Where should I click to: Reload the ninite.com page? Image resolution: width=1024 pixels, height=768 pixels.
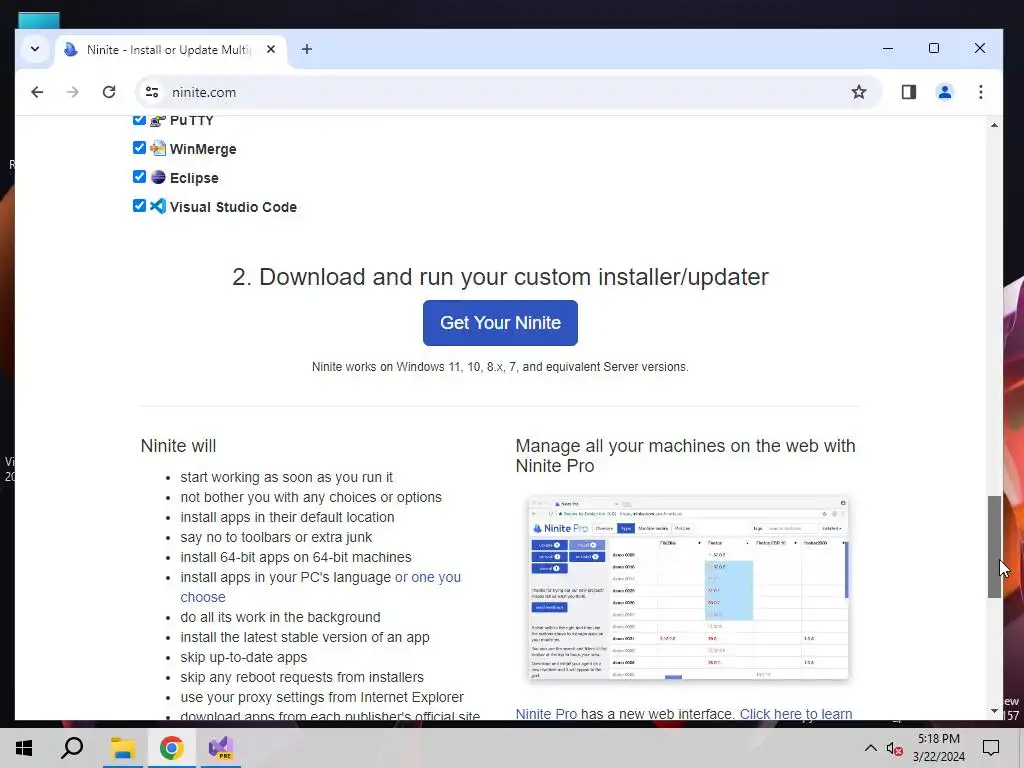109,92
